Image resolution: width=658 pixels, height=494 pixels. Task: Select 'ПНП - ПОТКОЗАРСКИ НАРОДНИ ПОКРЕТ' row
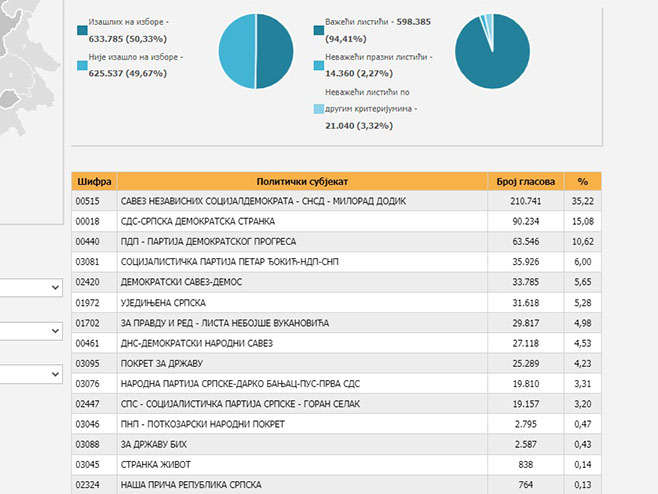click(336, 424)
